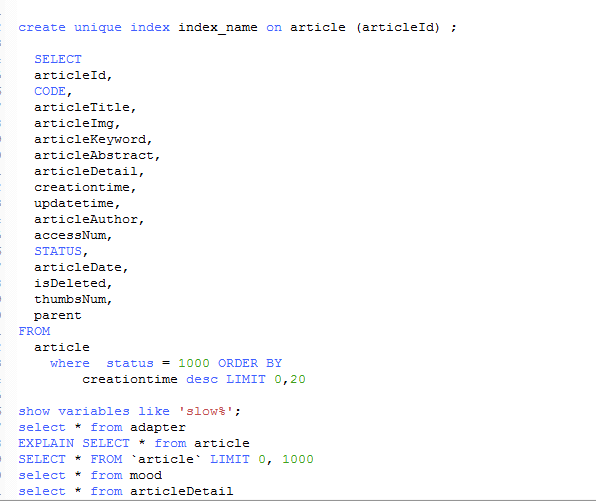Click the 'articleAuthor,' column line
The image size is (596, 501).
[x=89, y=219]
